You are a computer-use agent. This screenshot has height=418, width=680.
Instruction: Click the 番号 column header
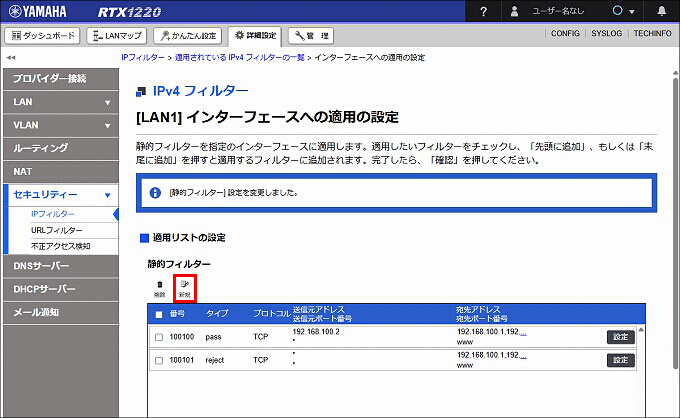177,314
